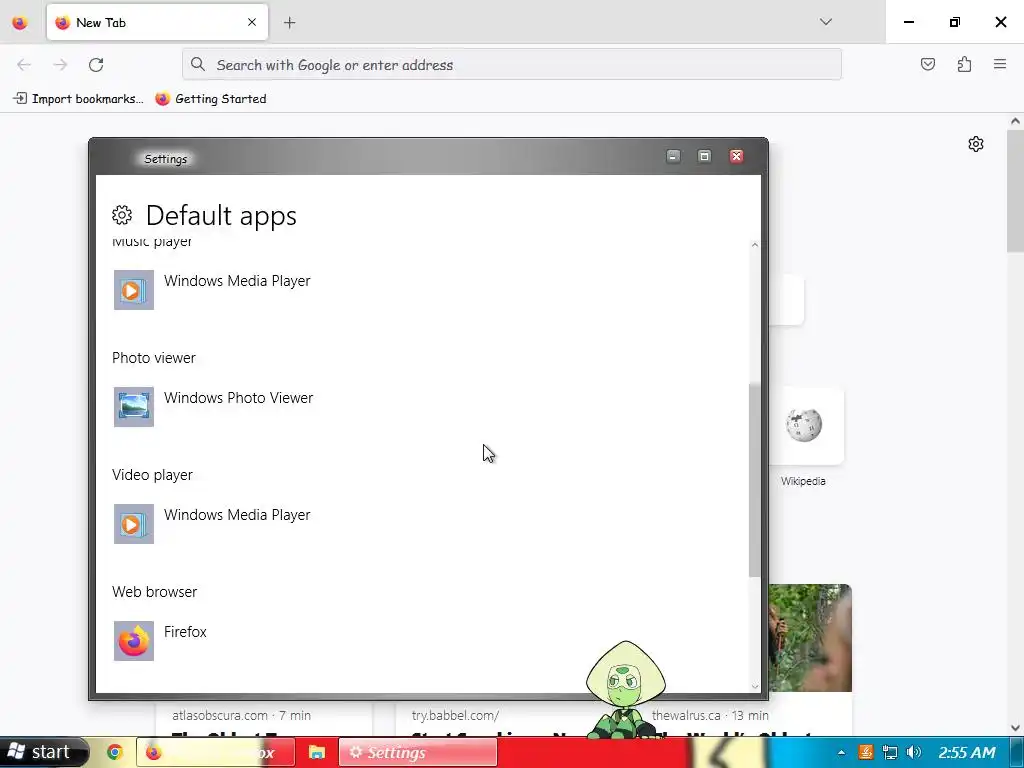This screenshot has width=1024, height=768.
Task: Expand the list all tabs chevron
Action: [x=825, y=22]
